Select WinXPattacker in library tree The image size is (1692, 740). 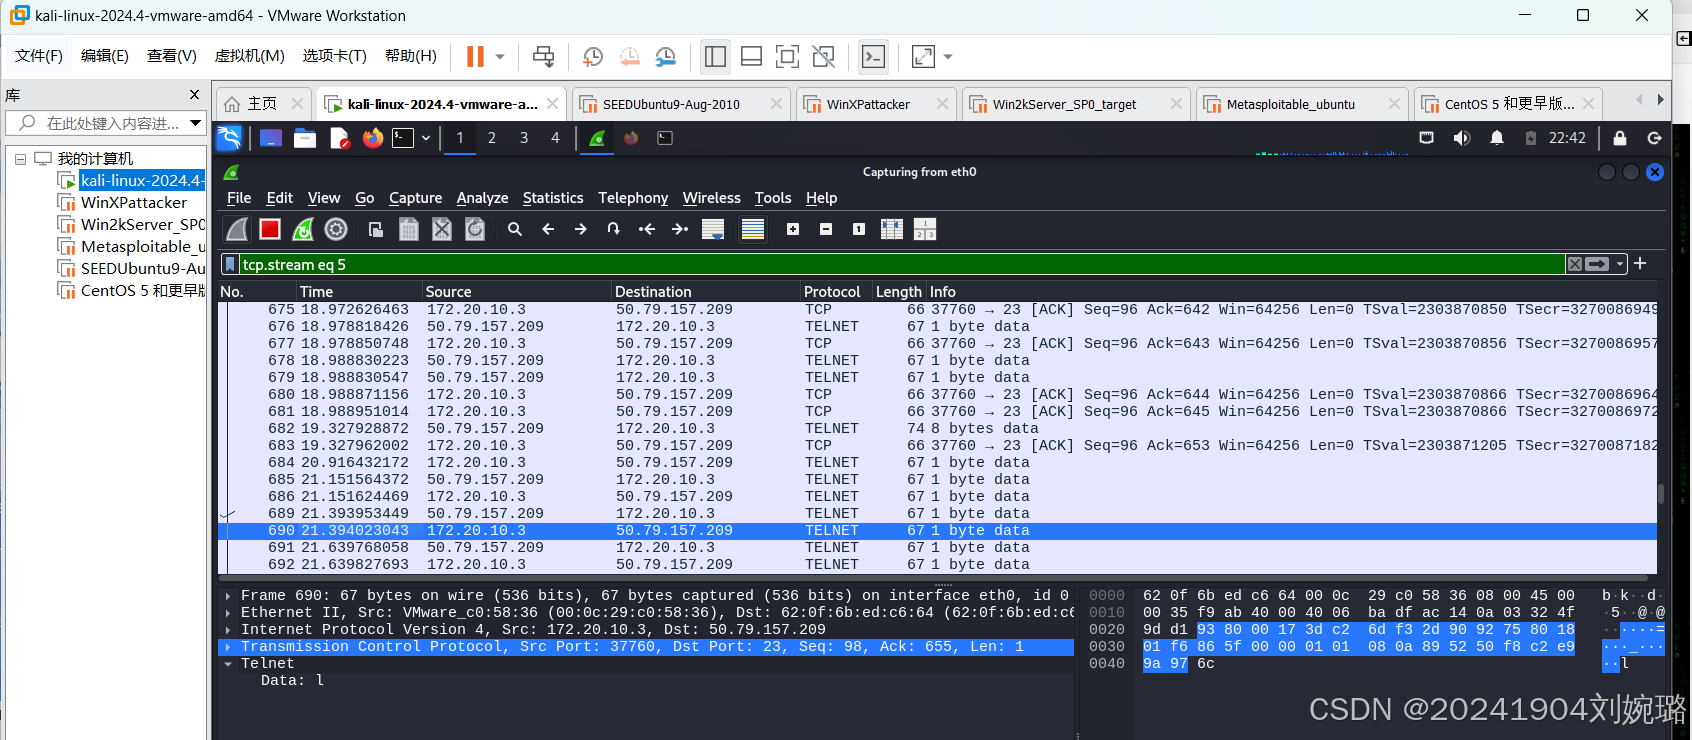coord(133,202)
